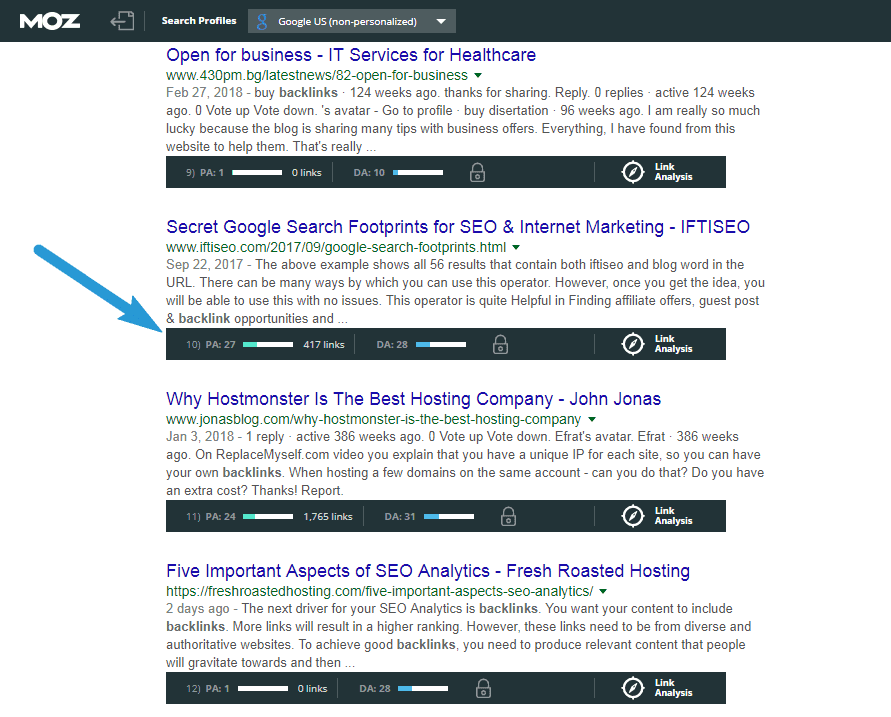Open Link Analysis for result 9

pyautogui.click(x=673, y=172)
